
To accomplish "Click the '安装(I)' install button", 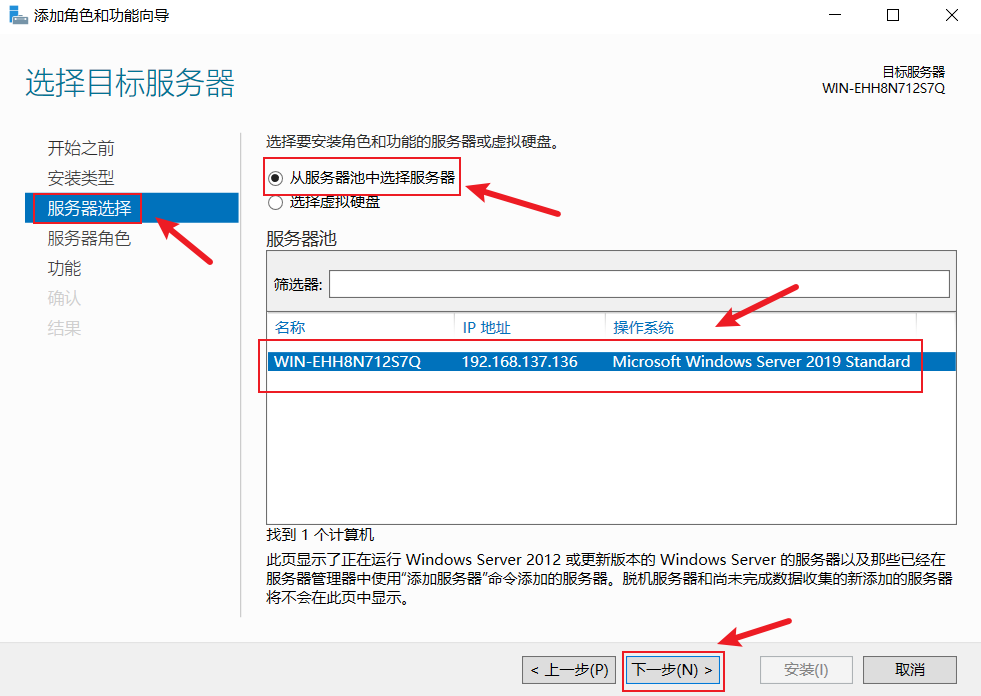I will [806, 670].
